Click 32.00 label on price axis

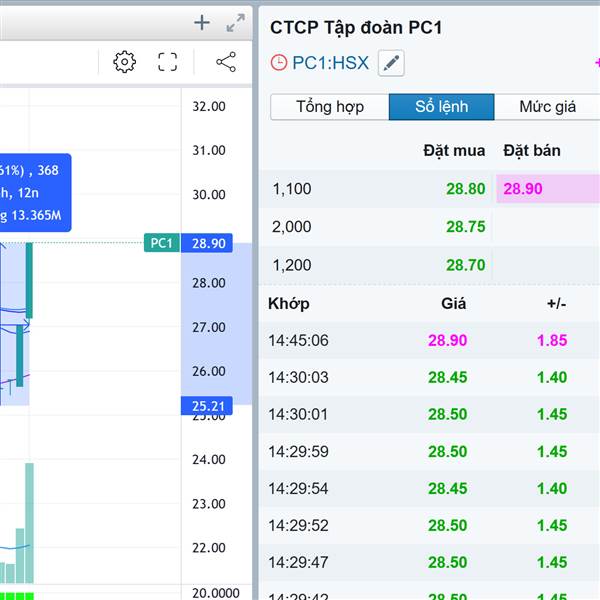[x=209, y=106]
